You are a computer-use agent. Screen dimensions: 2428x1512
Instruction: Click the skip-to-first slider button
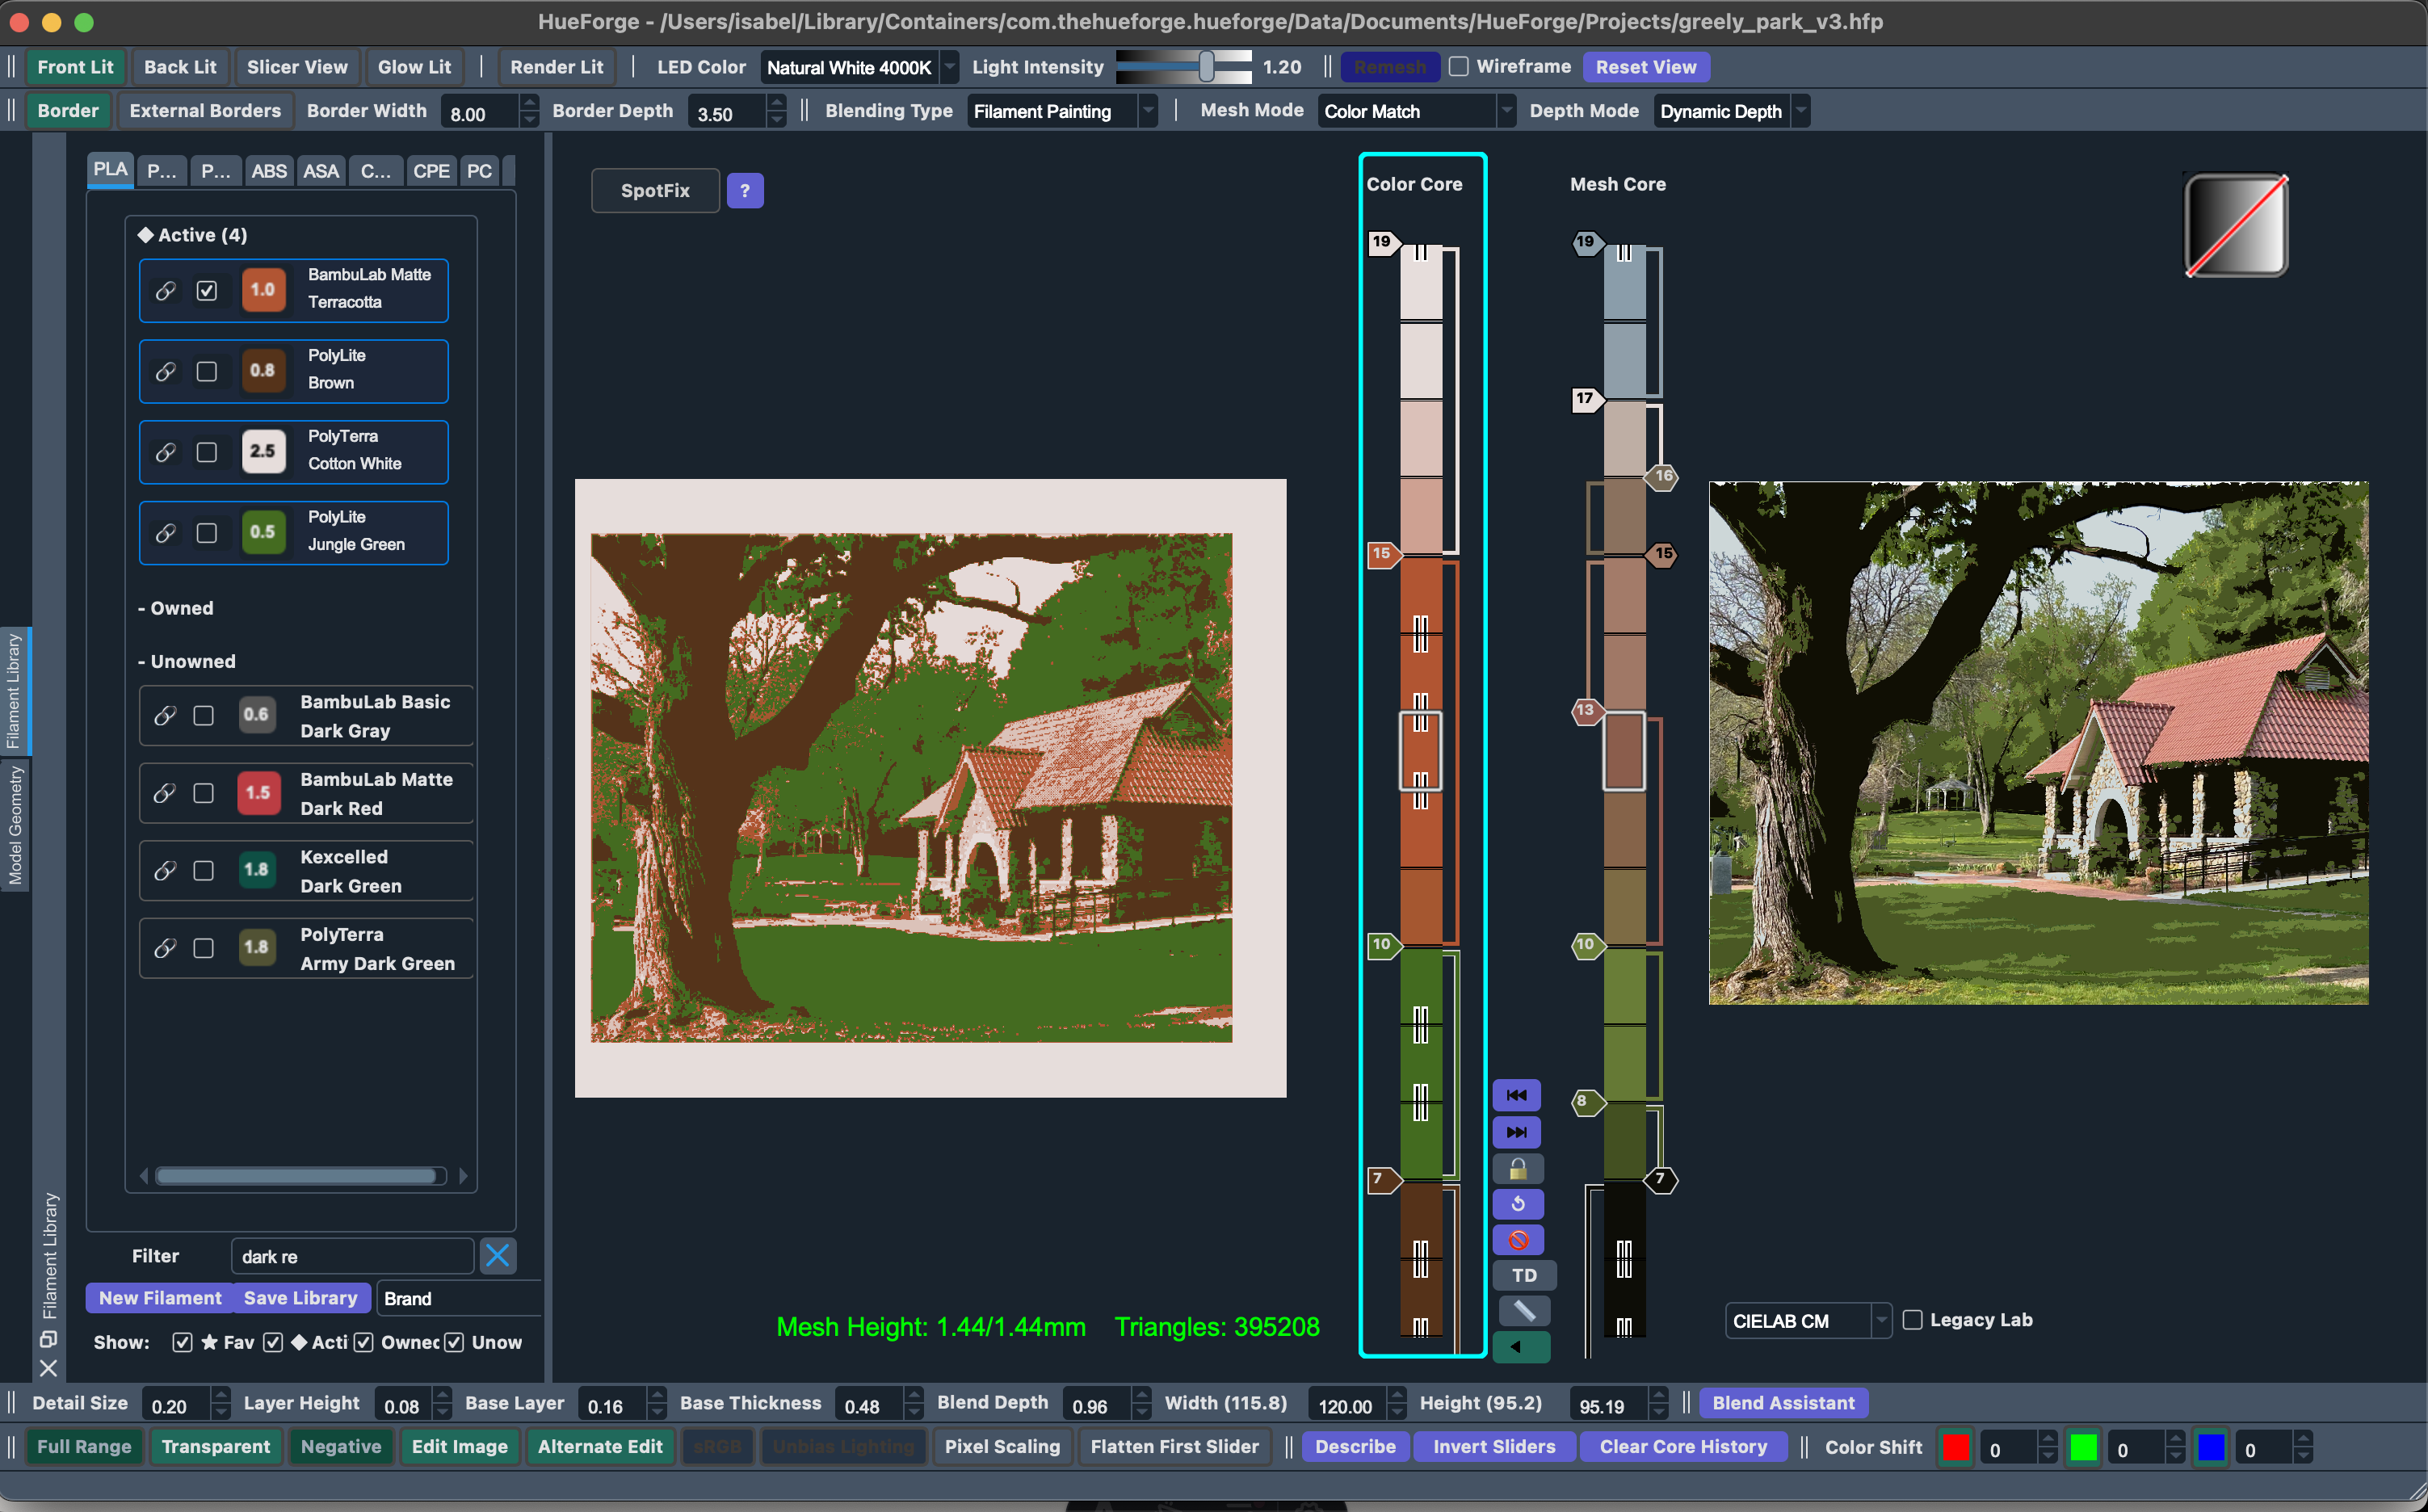click(x=1516, y=1095)
